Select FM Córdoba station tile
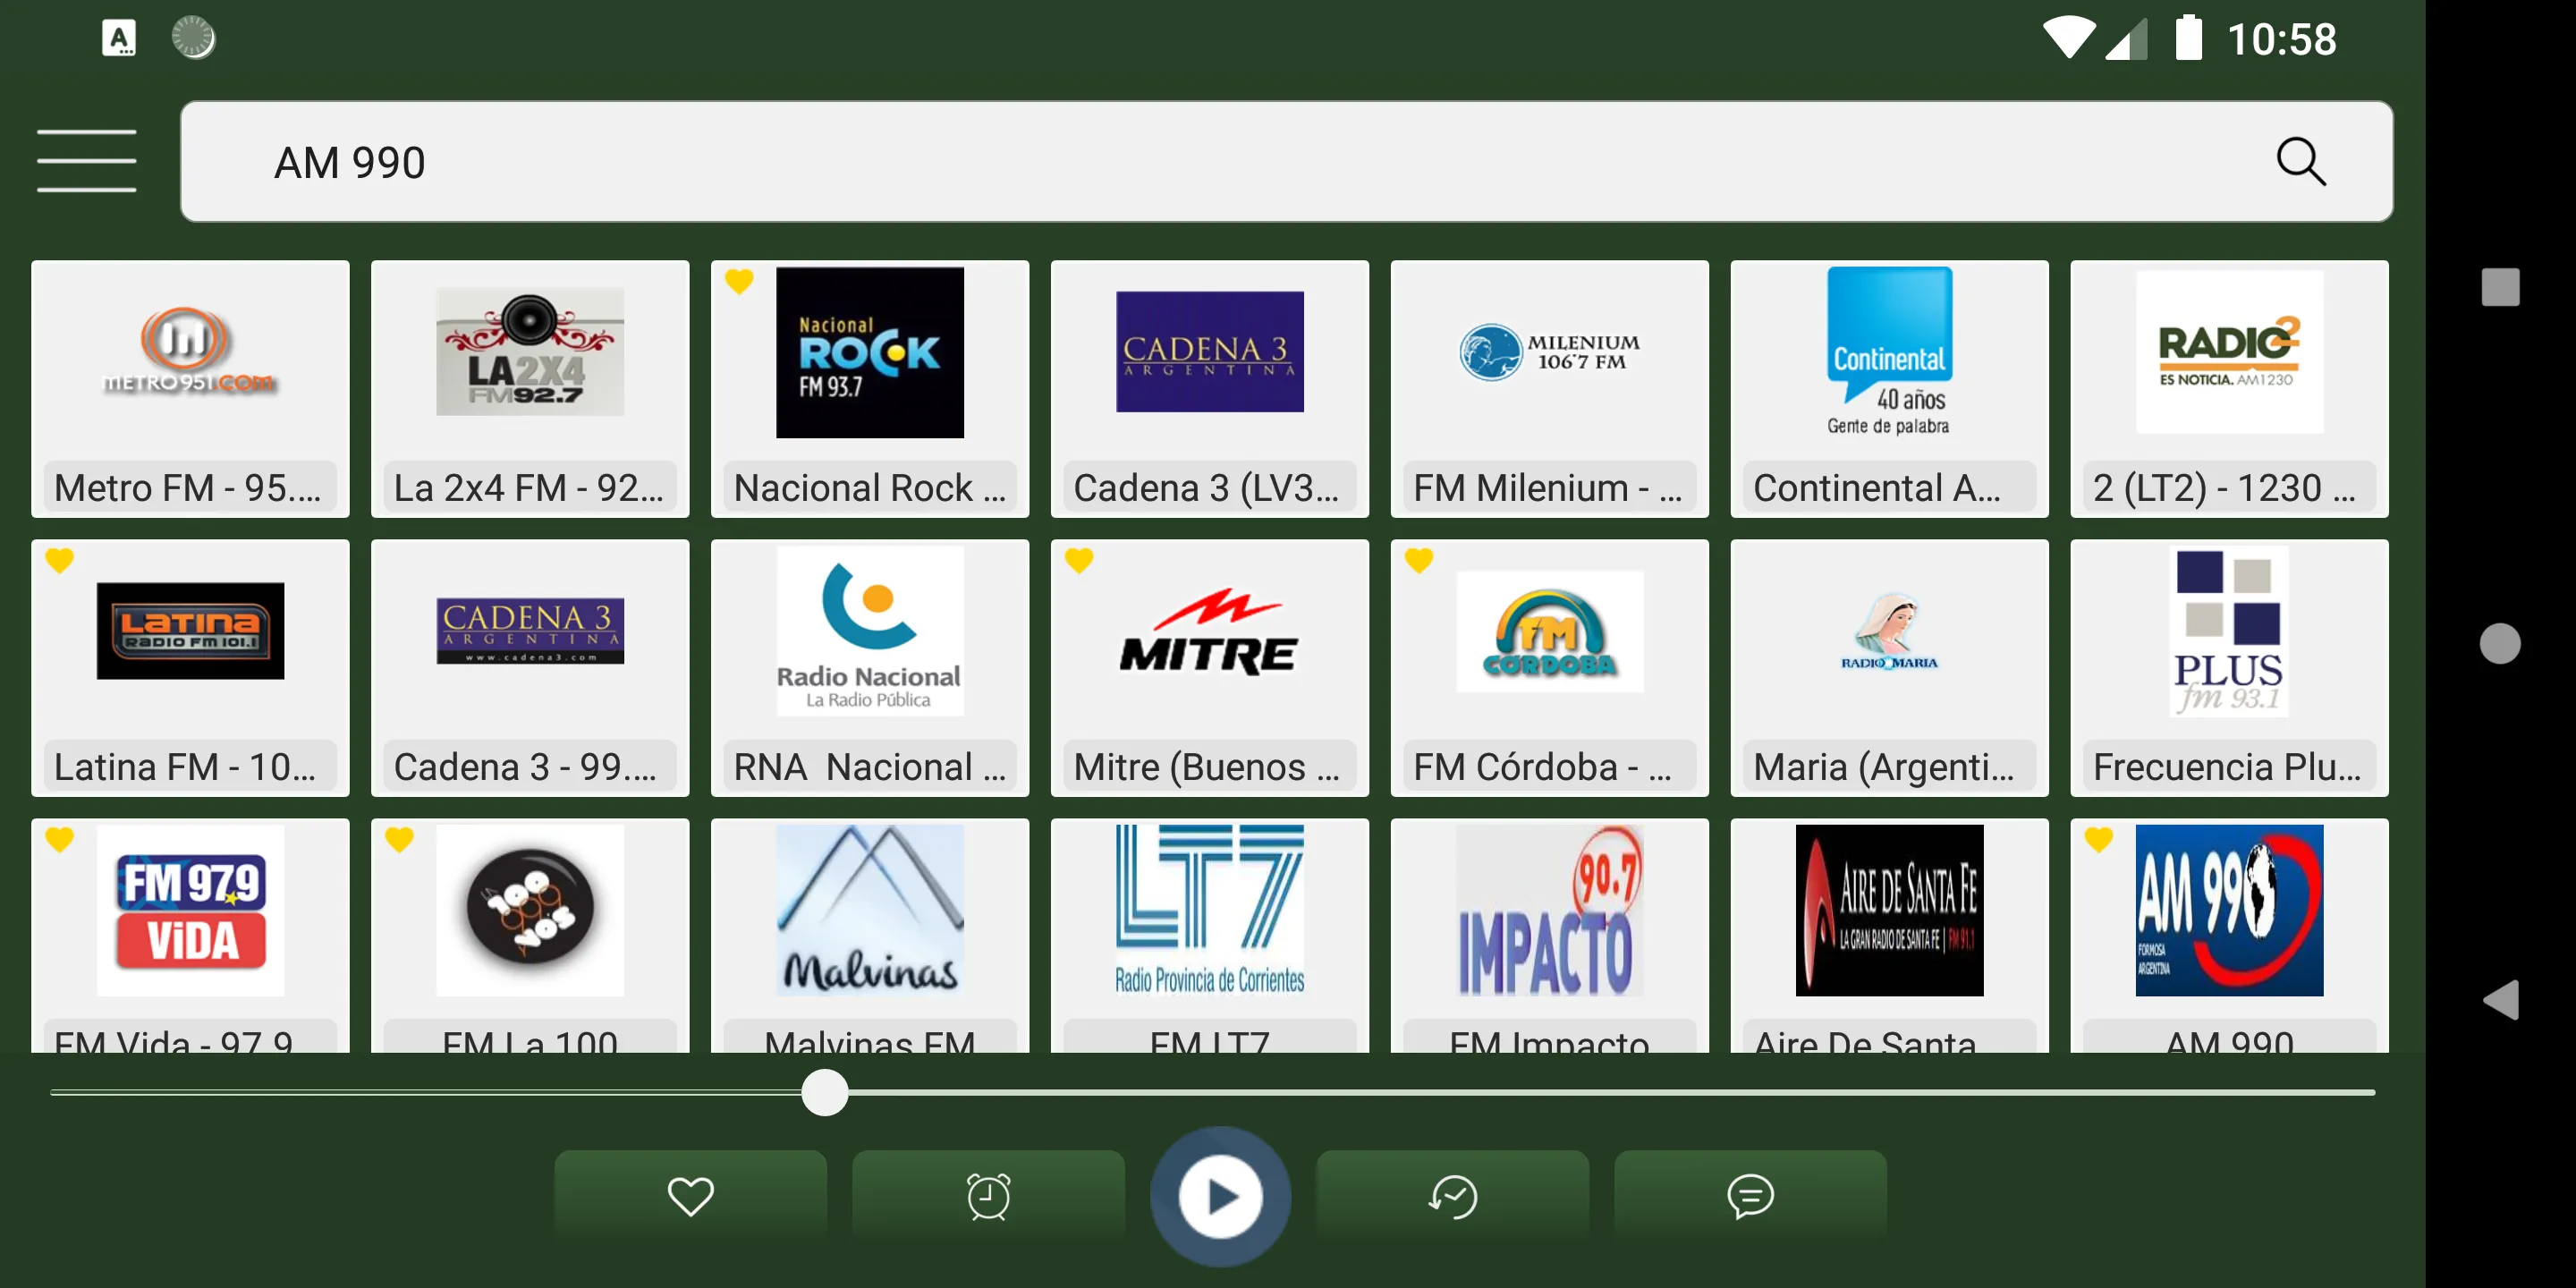The image size is (2576, 1288). [x=1550, y=668]
